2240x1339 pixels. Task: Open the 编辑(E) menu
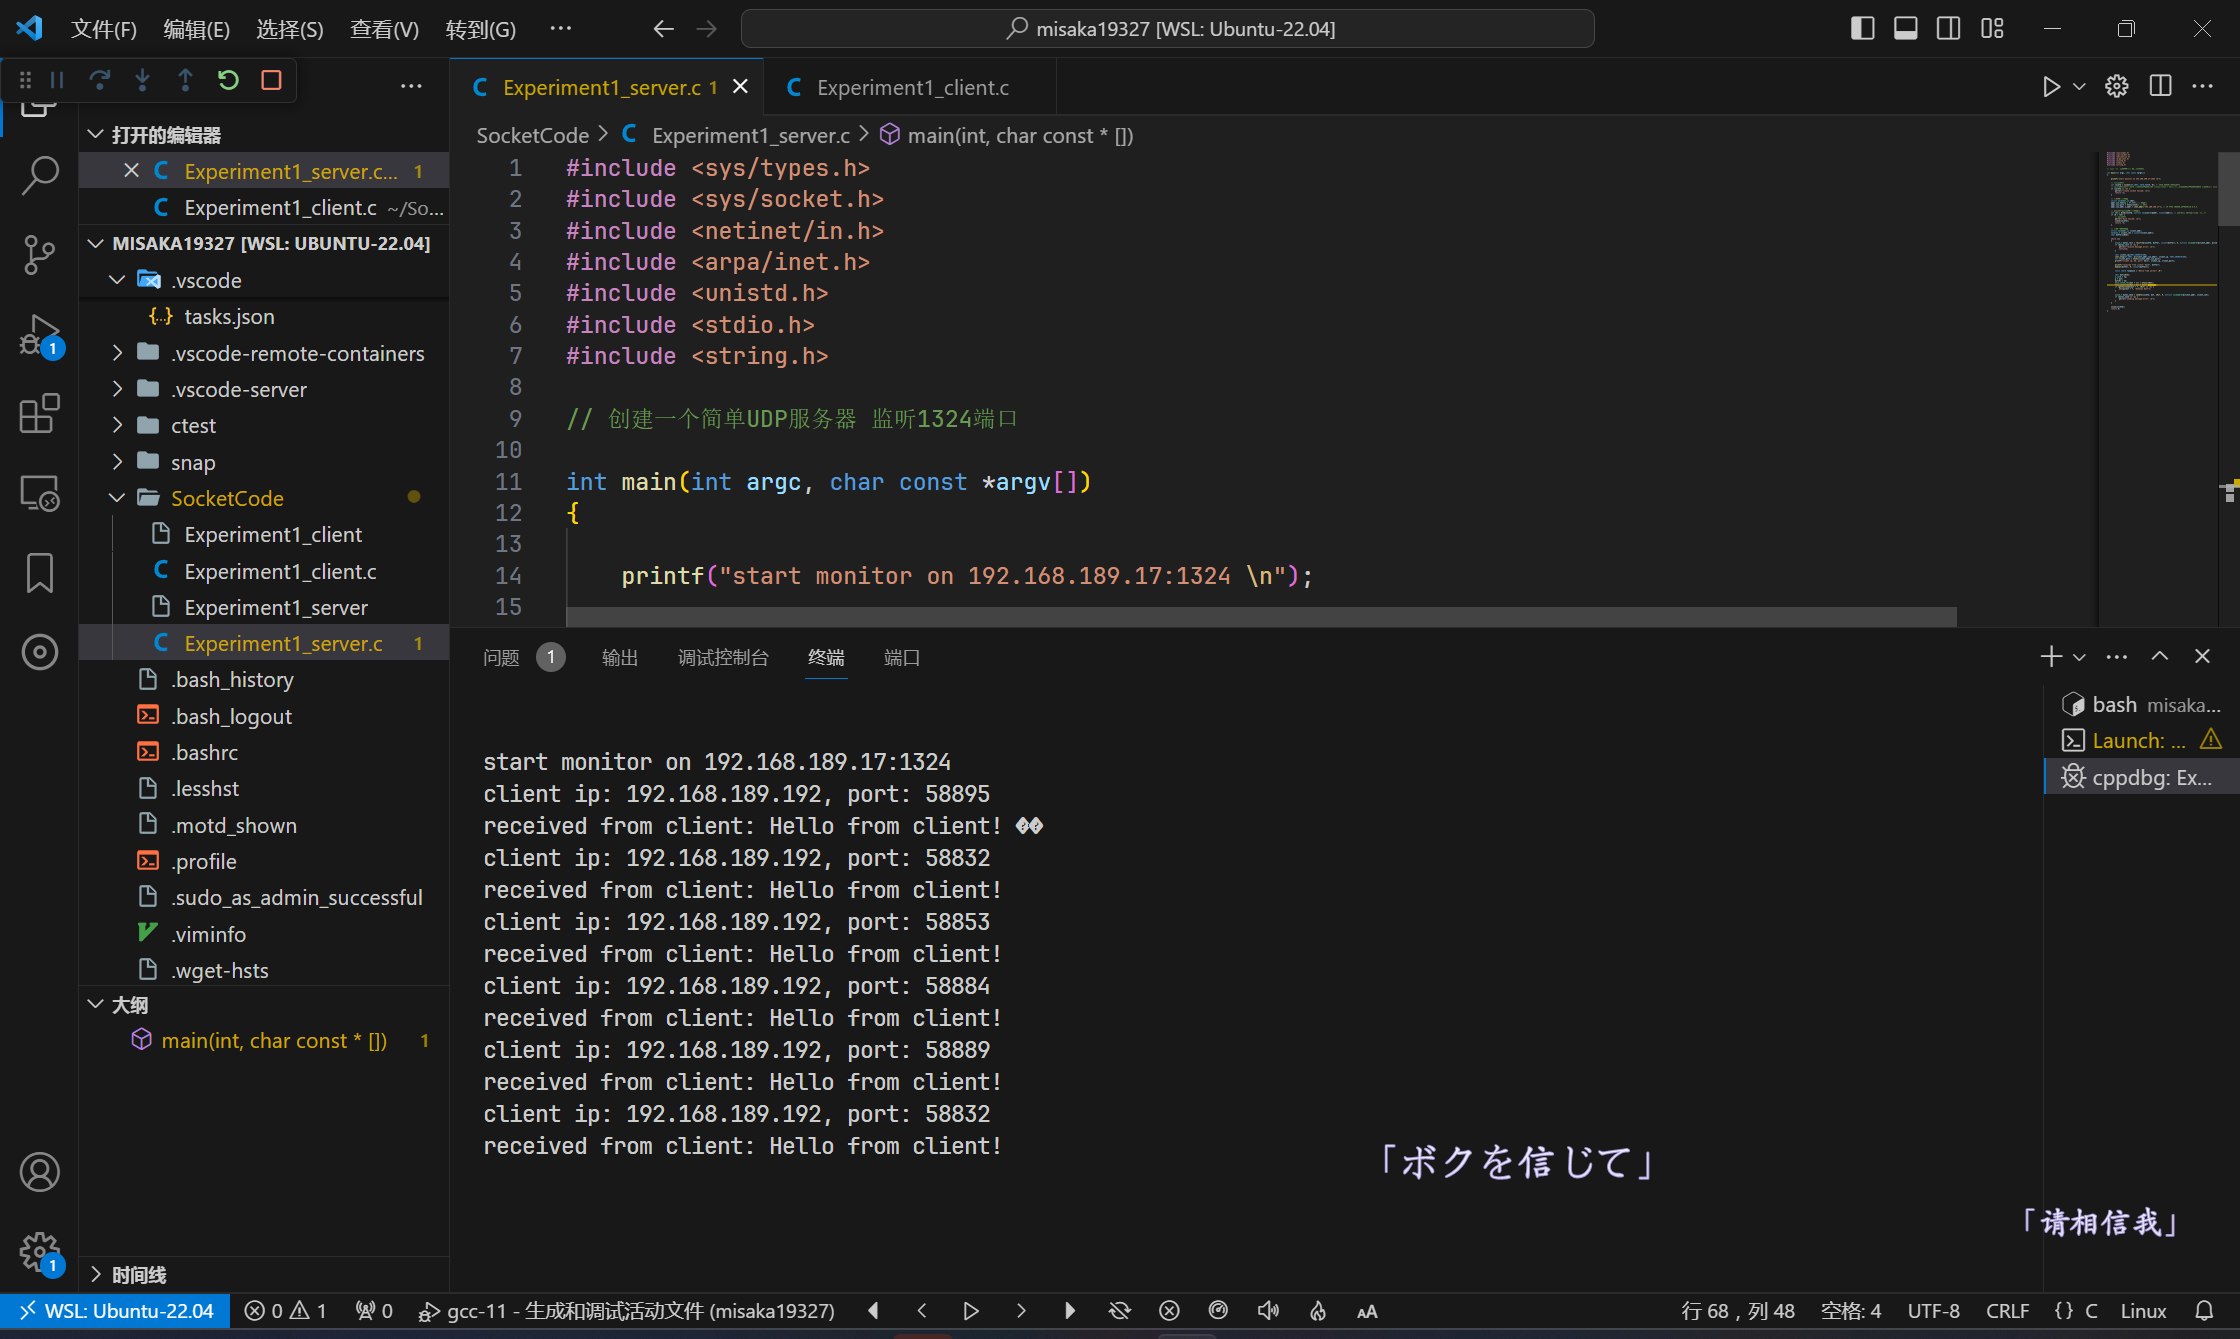[x=196, y=29]
